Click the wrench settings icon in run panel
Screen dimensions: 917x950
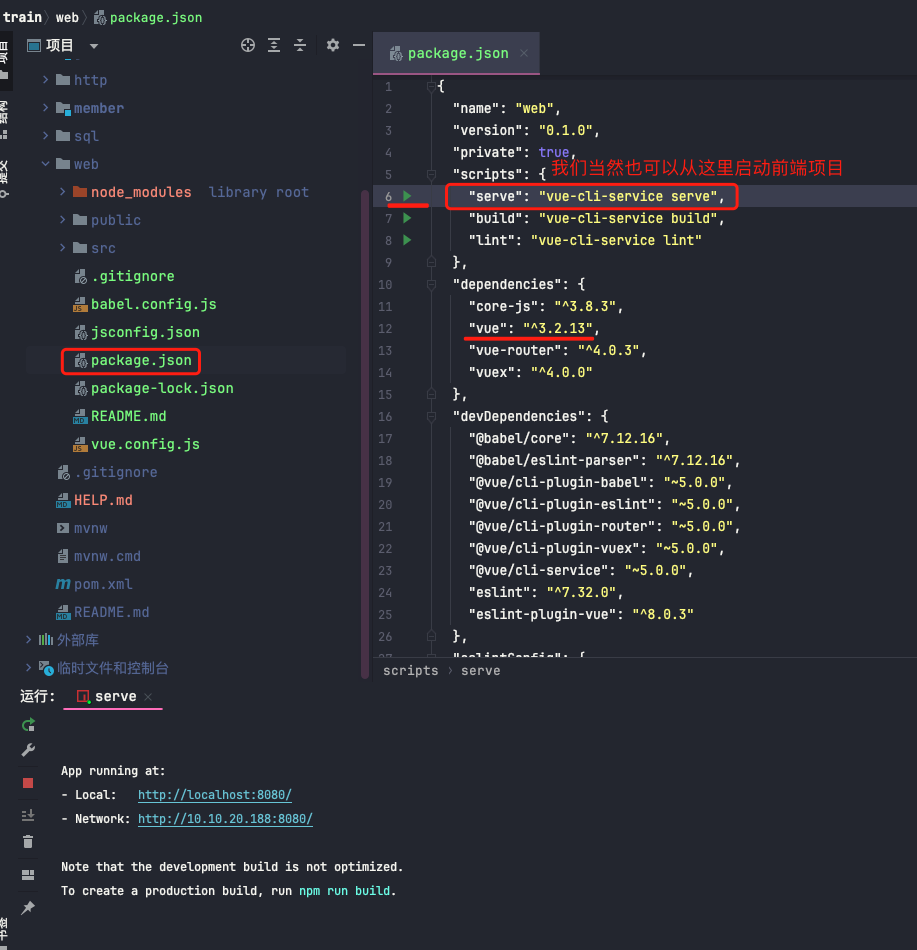pos(28,750)
